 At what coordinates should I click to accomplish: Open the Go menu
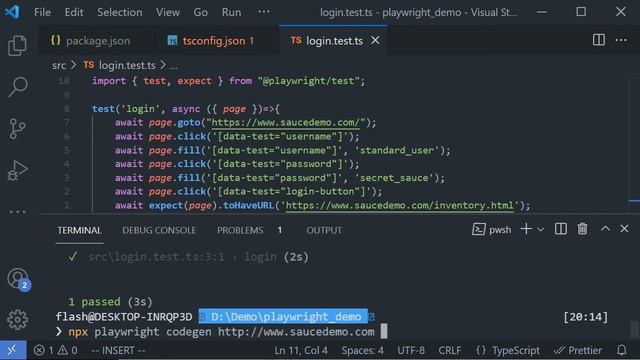[200, 12]
